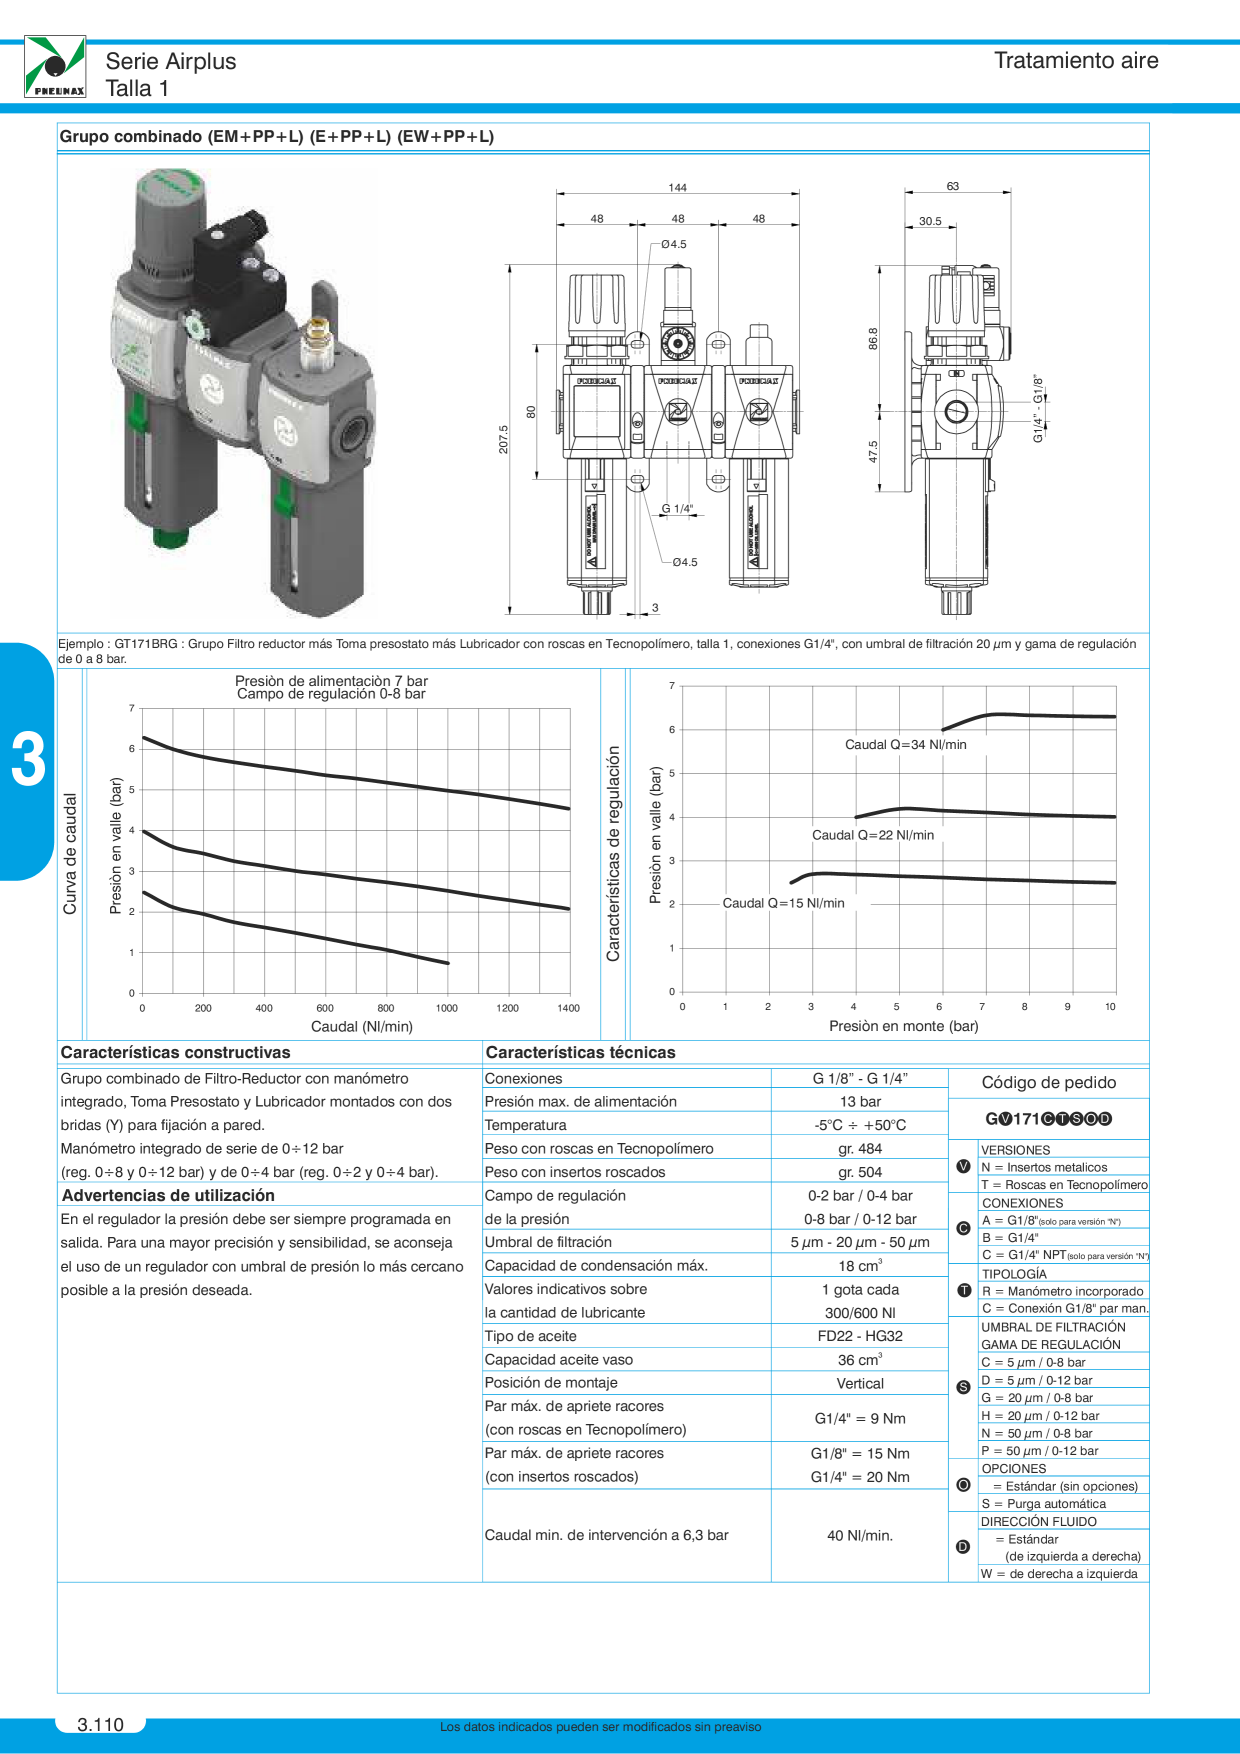Click the '-5°C ÷ +50°C' temperature value
This screenshot has width=1240, height=1754.
860,1125
